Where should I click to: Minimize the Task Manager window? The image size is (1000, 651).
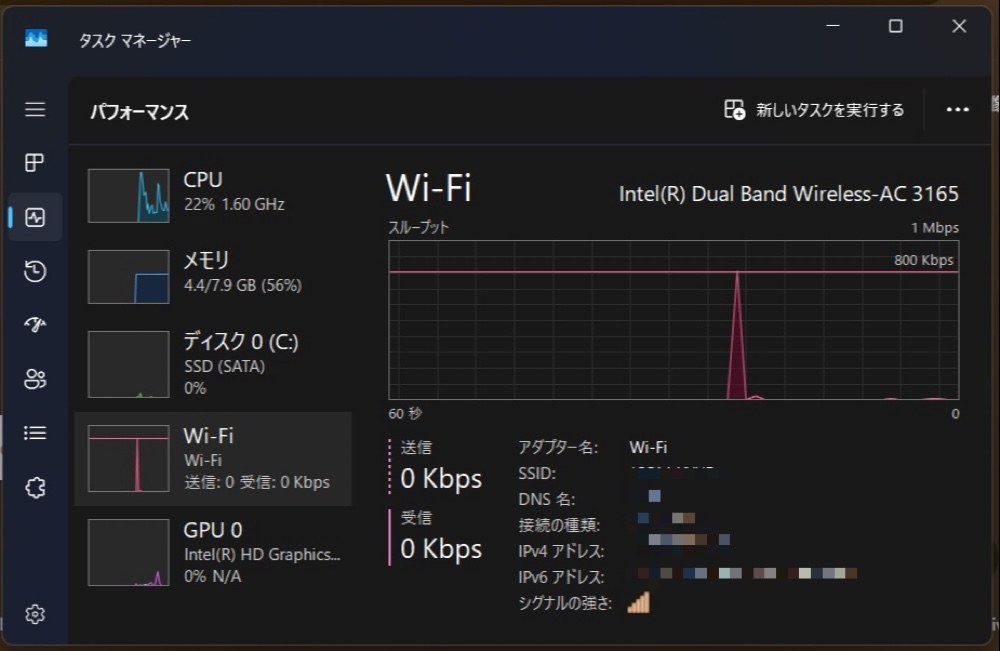pyautogui.click(x=833, y=26)
